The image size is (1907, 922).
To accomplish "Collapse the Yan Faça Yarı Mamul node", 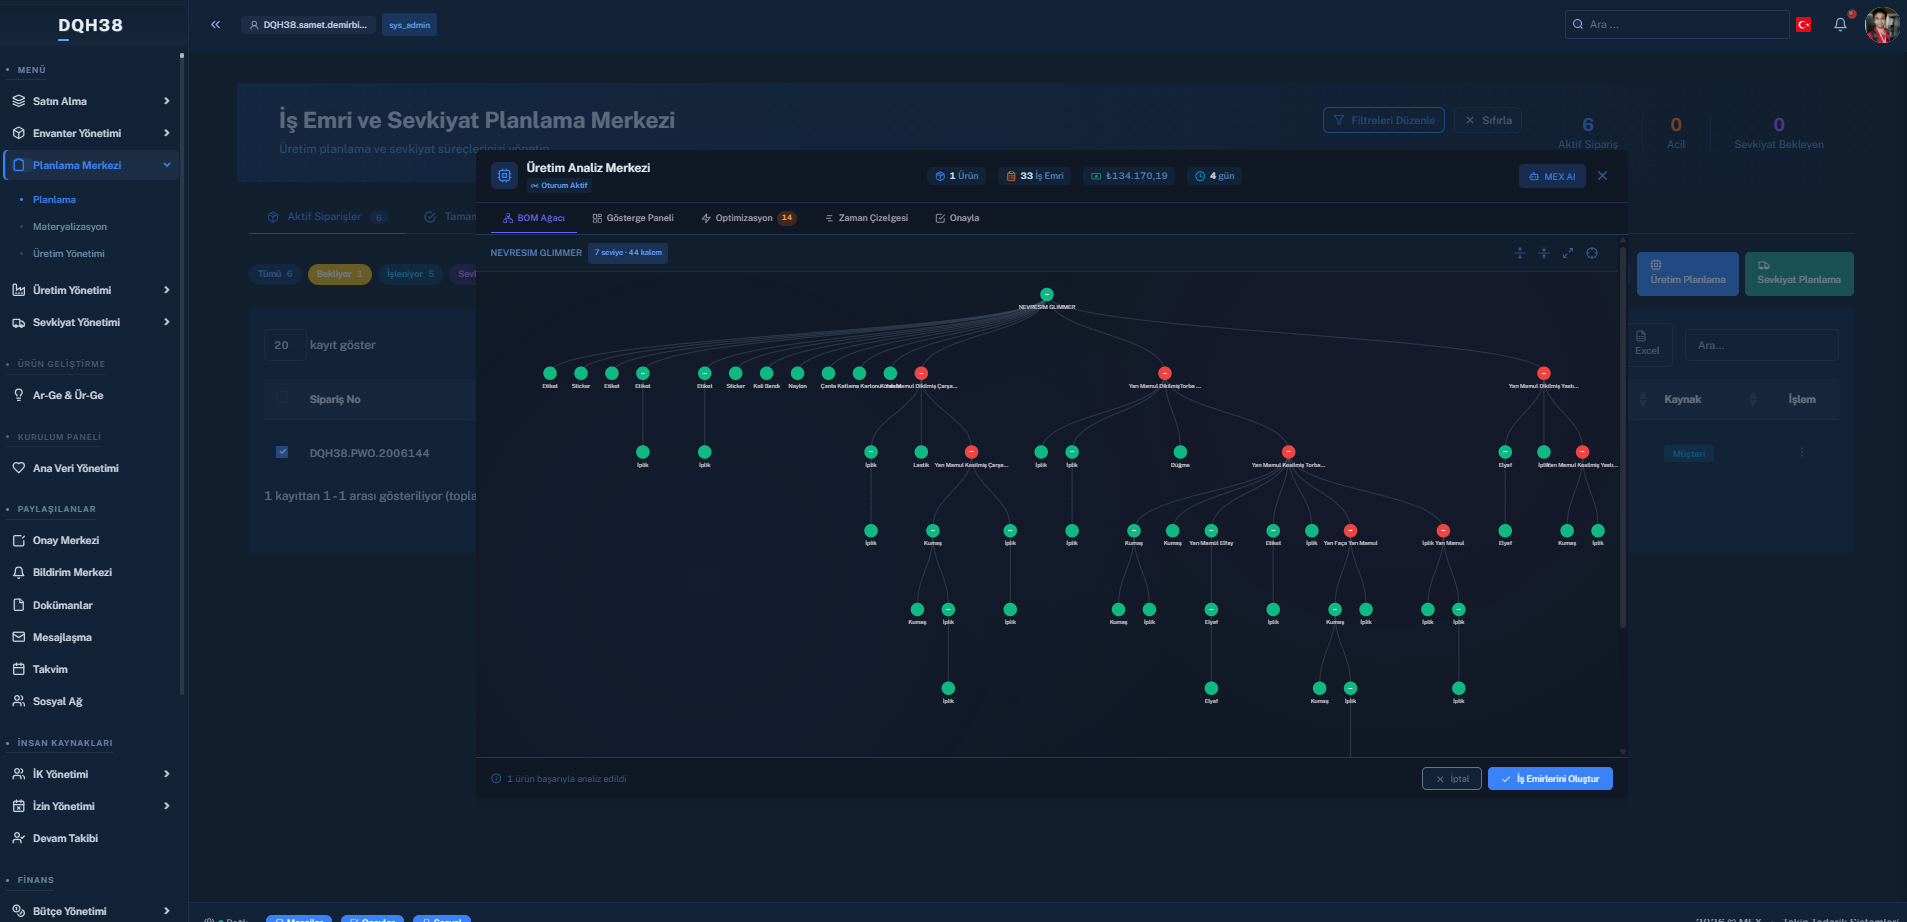I will tap(1350, 531).
